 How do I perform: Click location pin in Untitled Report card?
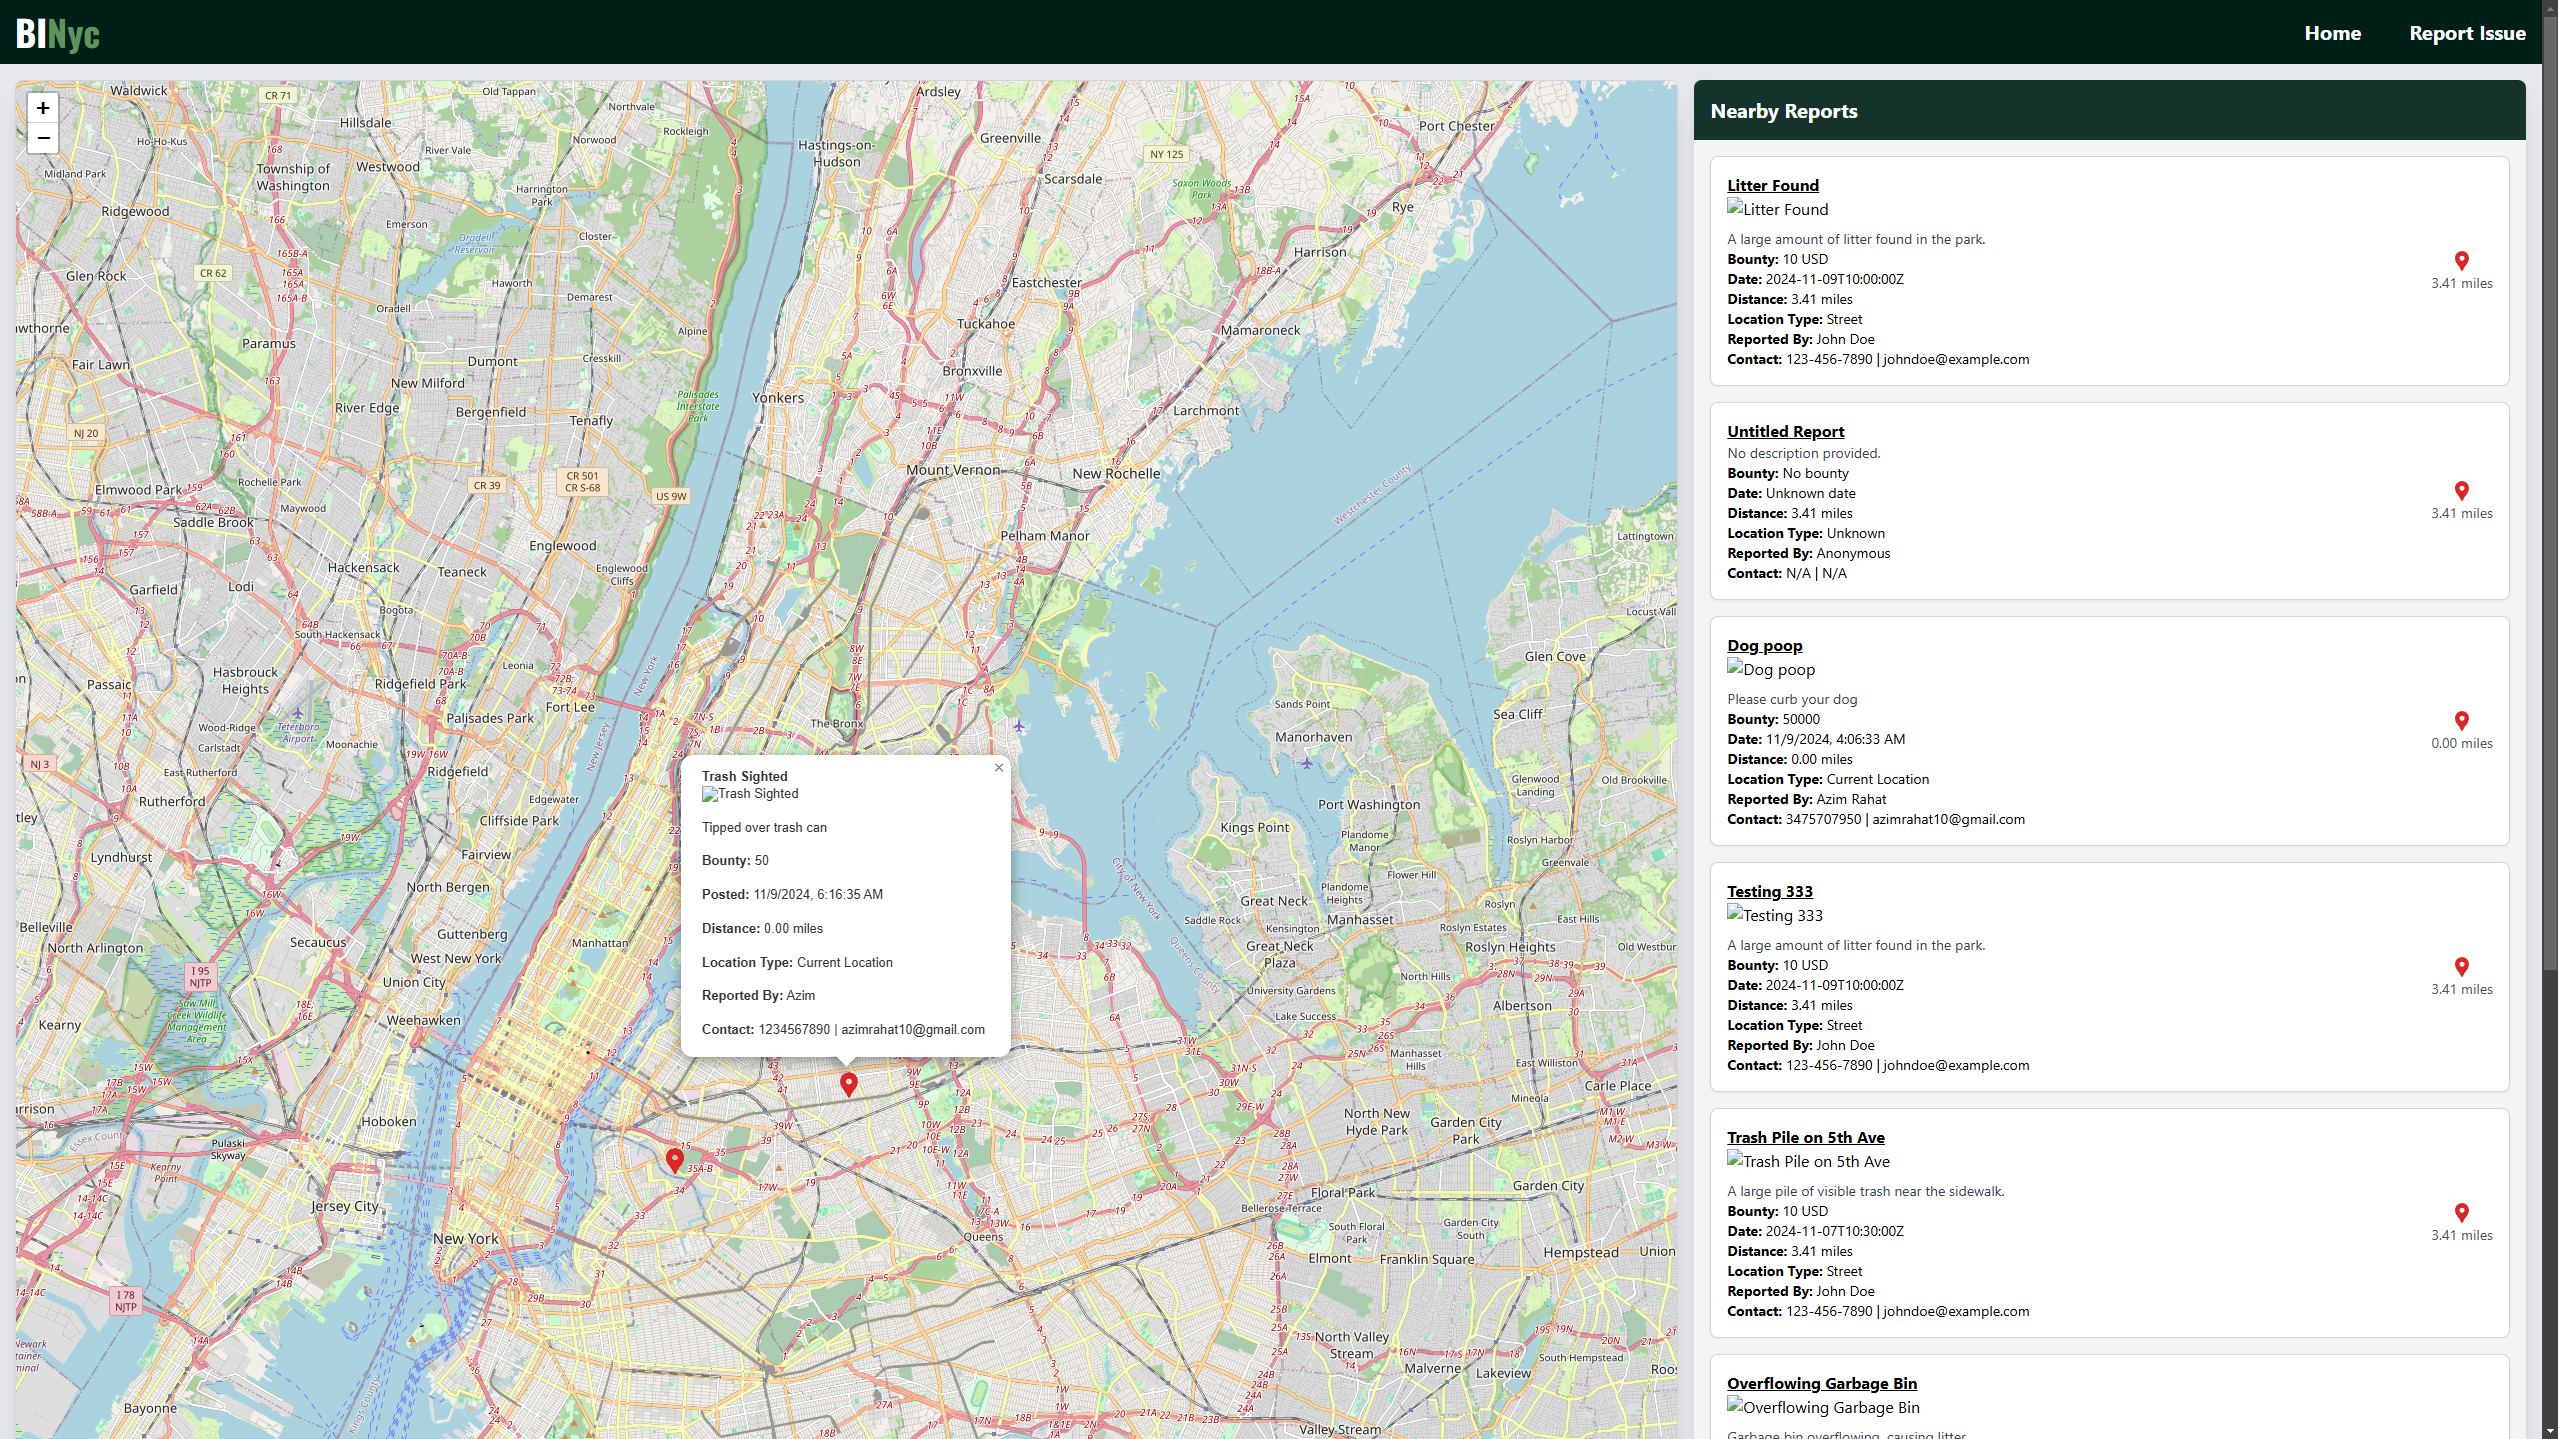click(2461, 491)
